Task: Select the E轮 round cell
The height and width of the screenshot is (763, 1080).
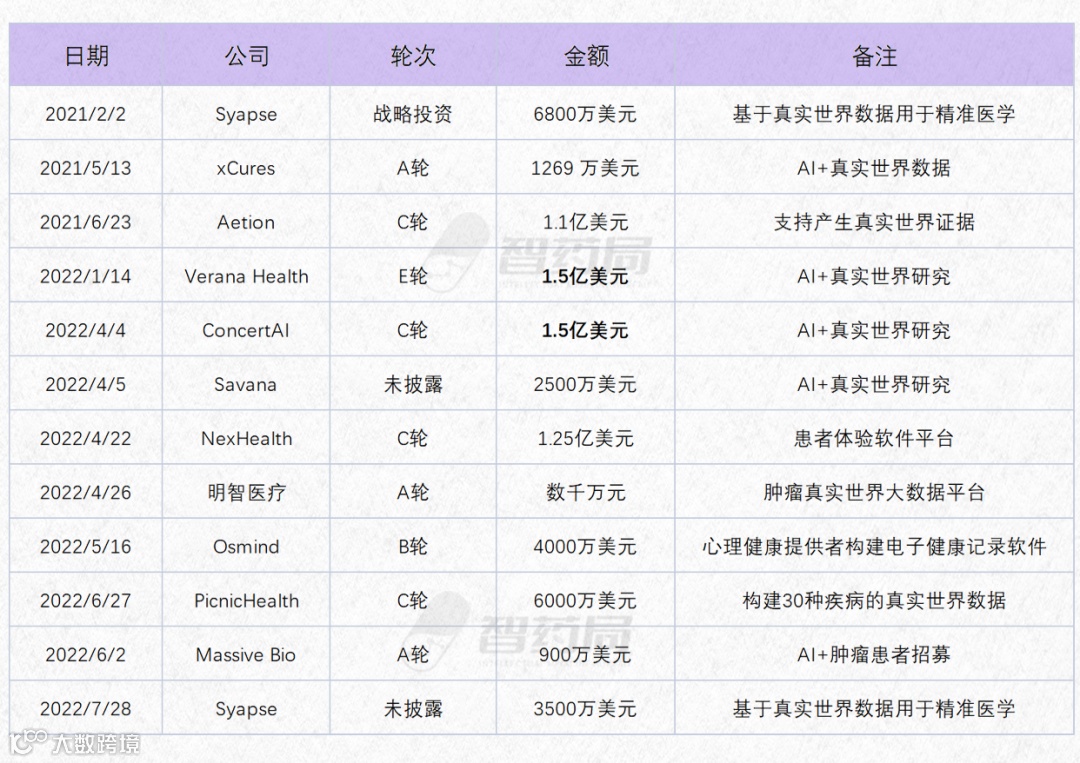Action: [413, 276]
